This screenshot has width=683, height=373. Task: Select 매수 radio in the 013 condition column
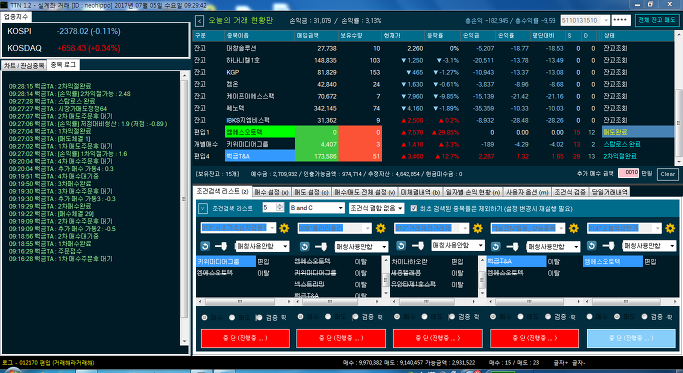point(205,318)
